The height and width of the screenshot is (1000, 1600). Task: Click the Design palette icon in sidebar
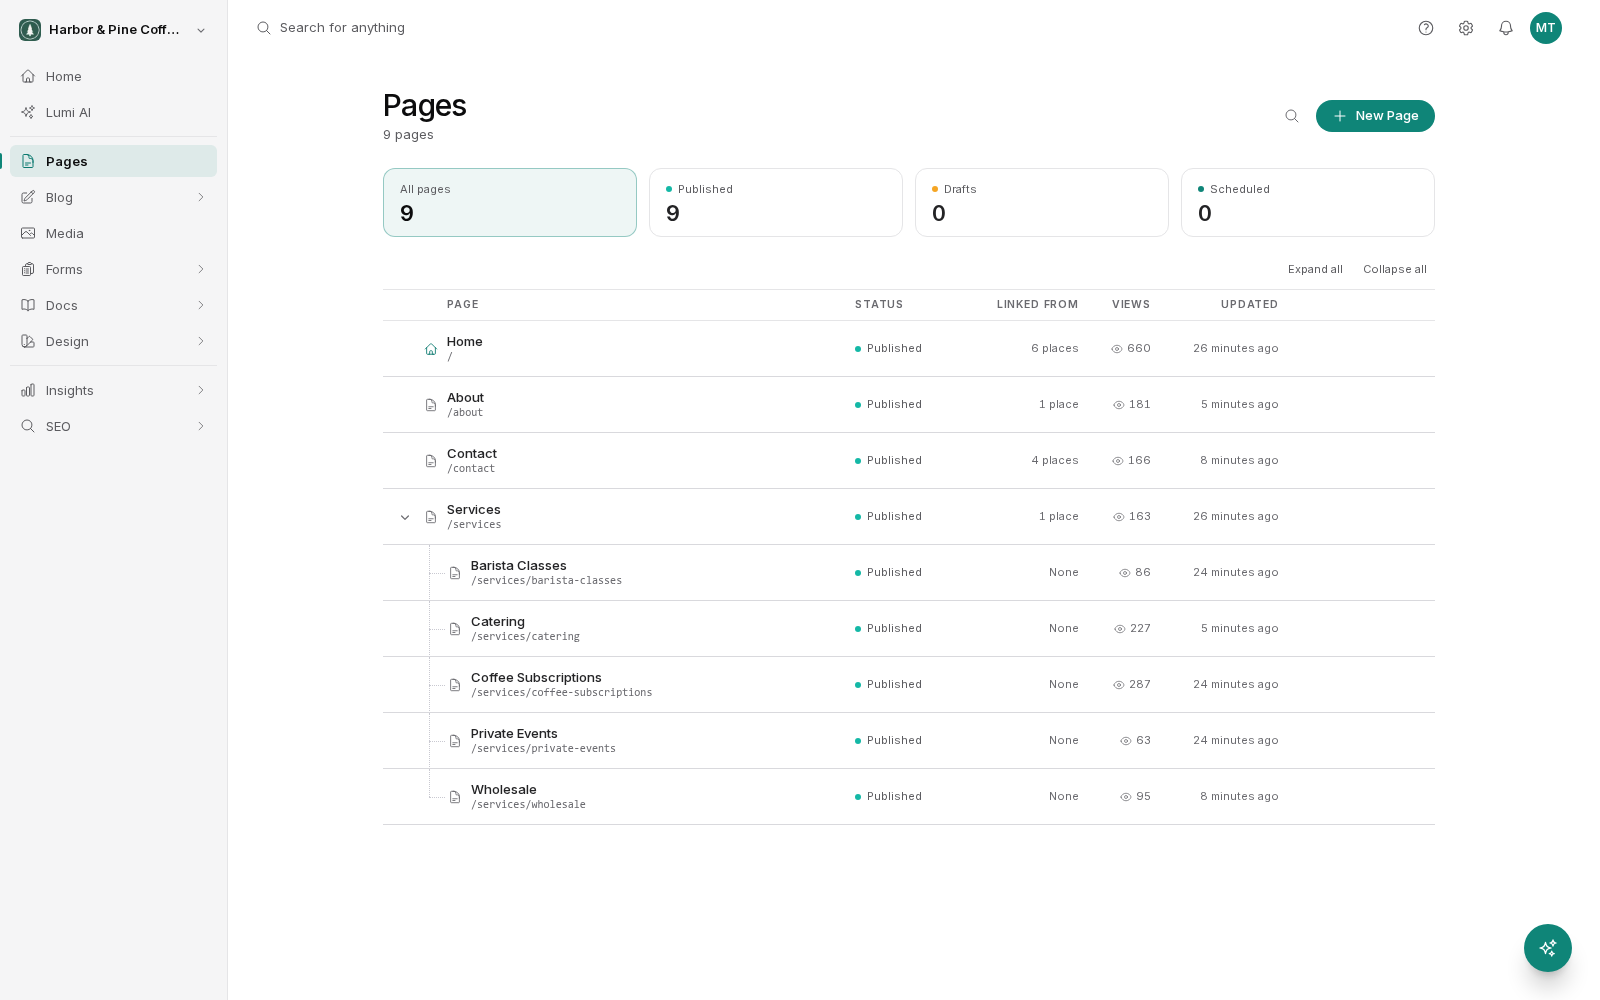click(28, 341)
